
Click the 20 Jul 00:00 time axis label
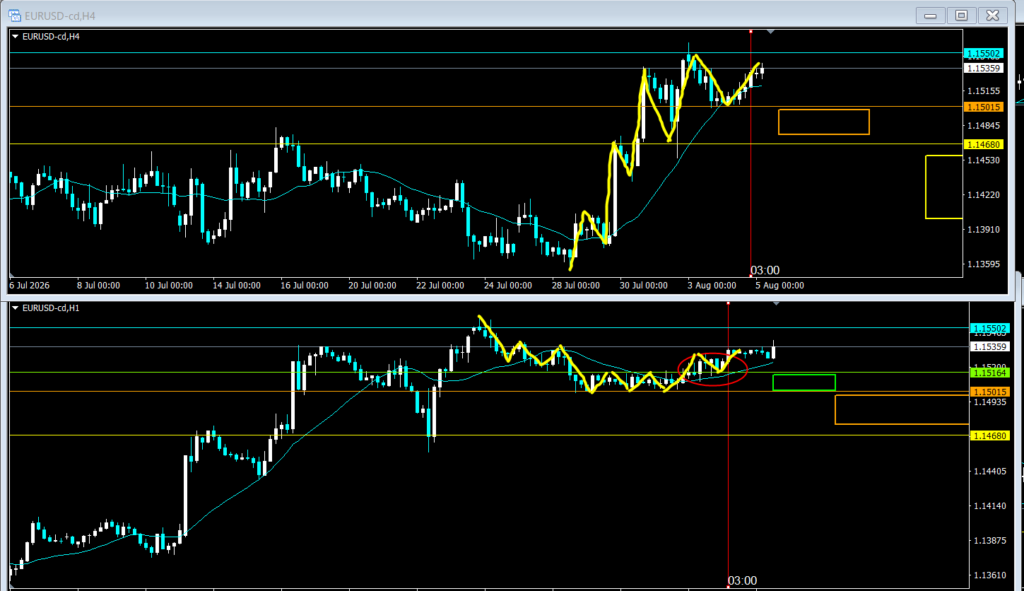(372, 285)
